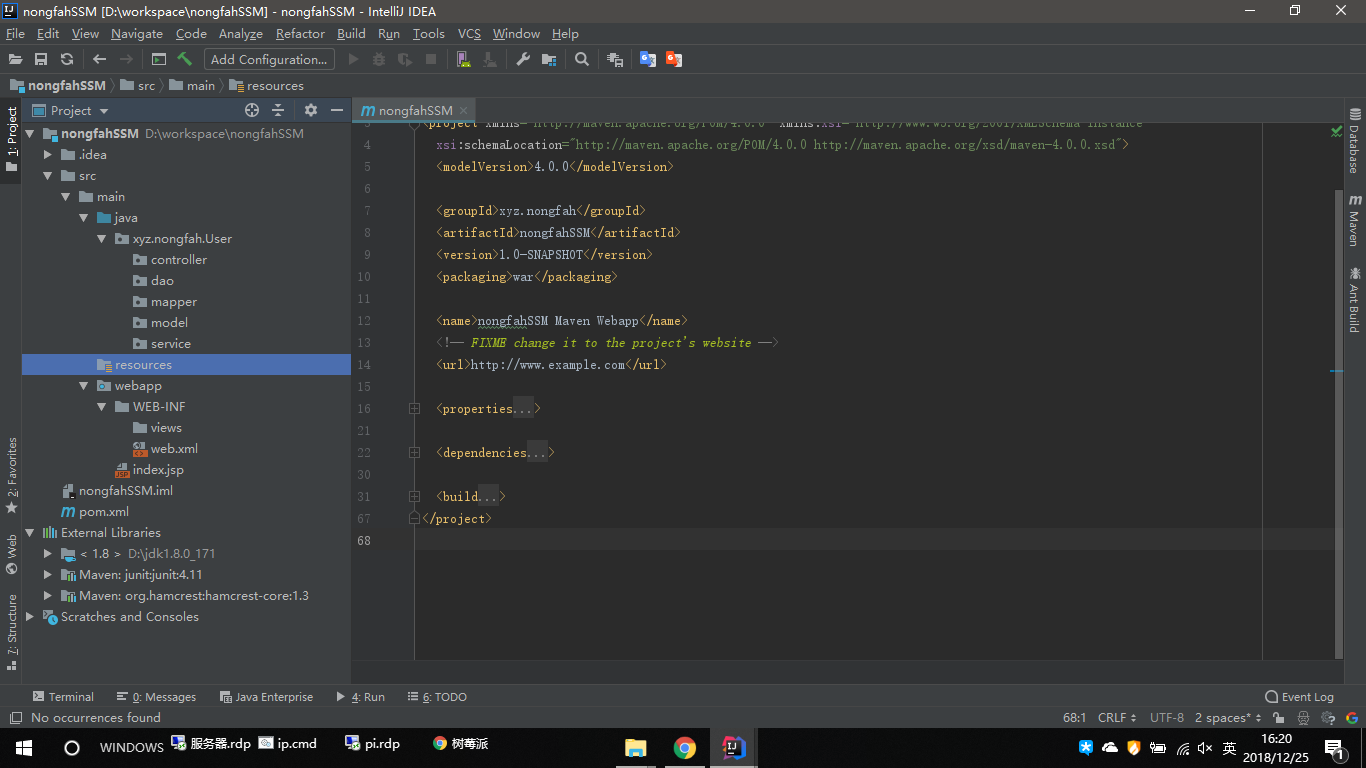The width and height of the screenshot is (1366, 768).
Task: Toggle the Favorites tool window side tab
Action: pyautogui.click(x=12, y=475)
